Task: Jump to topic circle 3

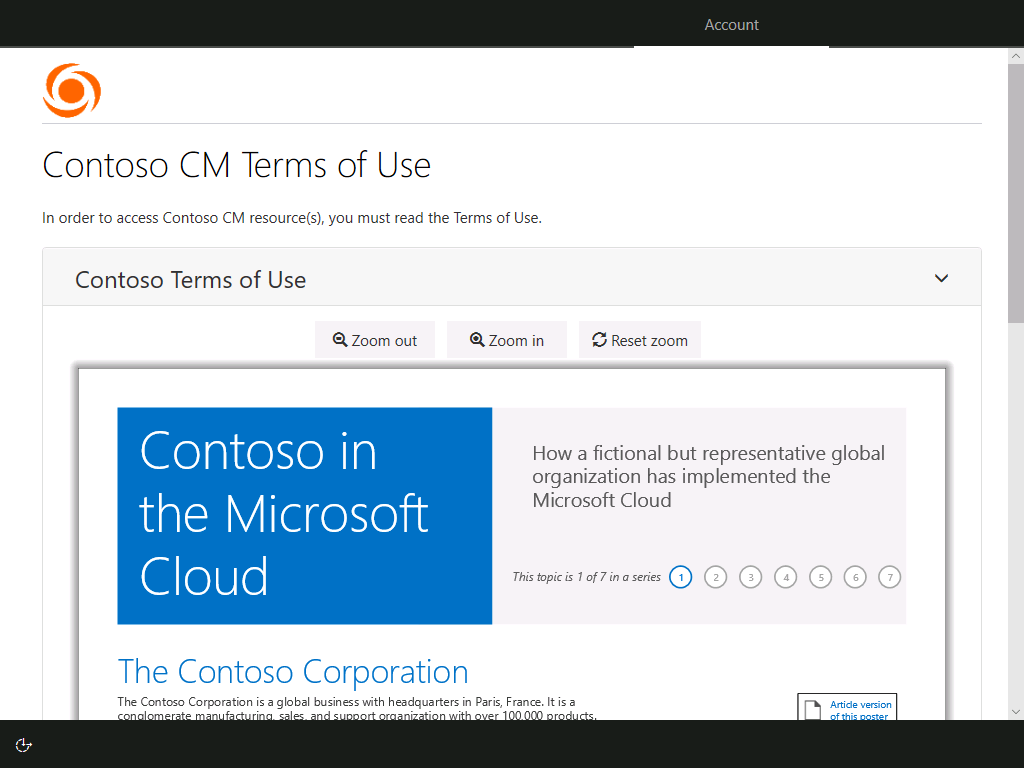Action: pos(750,577)
